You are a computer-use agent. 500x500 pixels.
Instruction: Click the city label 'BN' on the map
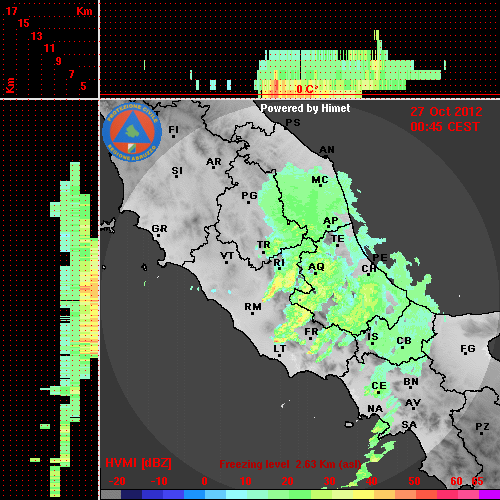coord(411,382)
